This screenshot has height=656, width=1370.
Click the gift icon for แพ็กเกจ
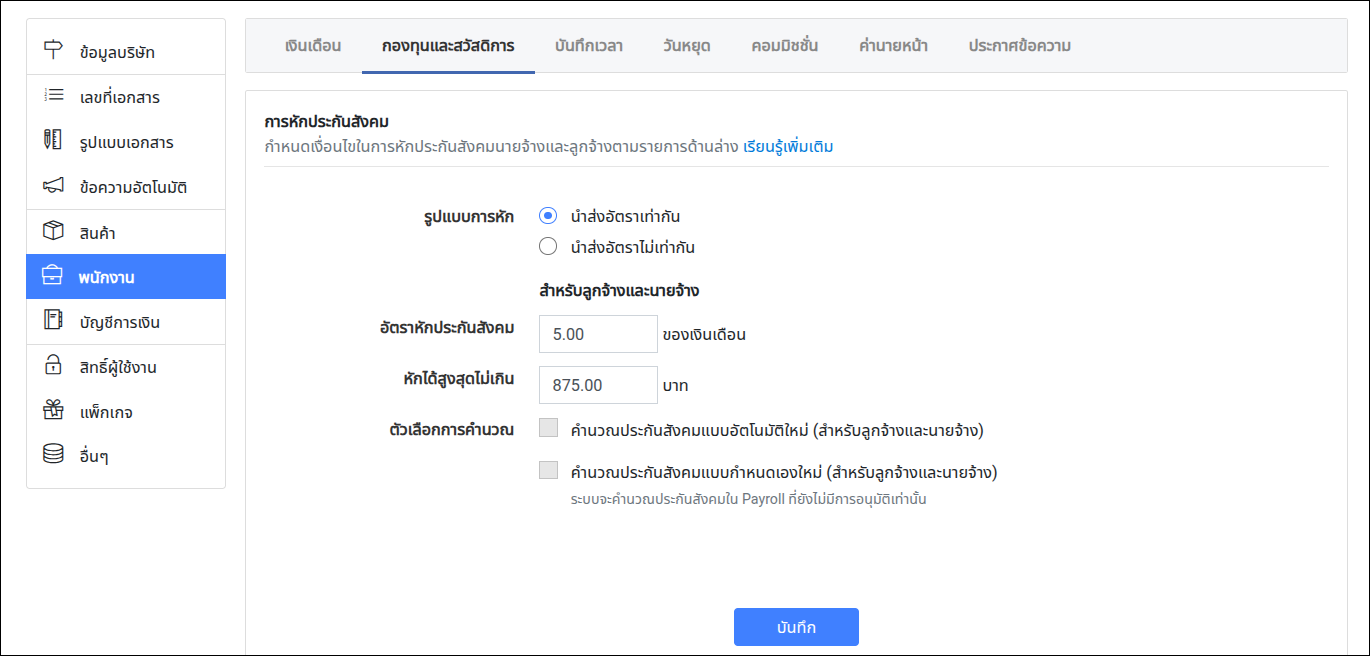pos(53,411)
